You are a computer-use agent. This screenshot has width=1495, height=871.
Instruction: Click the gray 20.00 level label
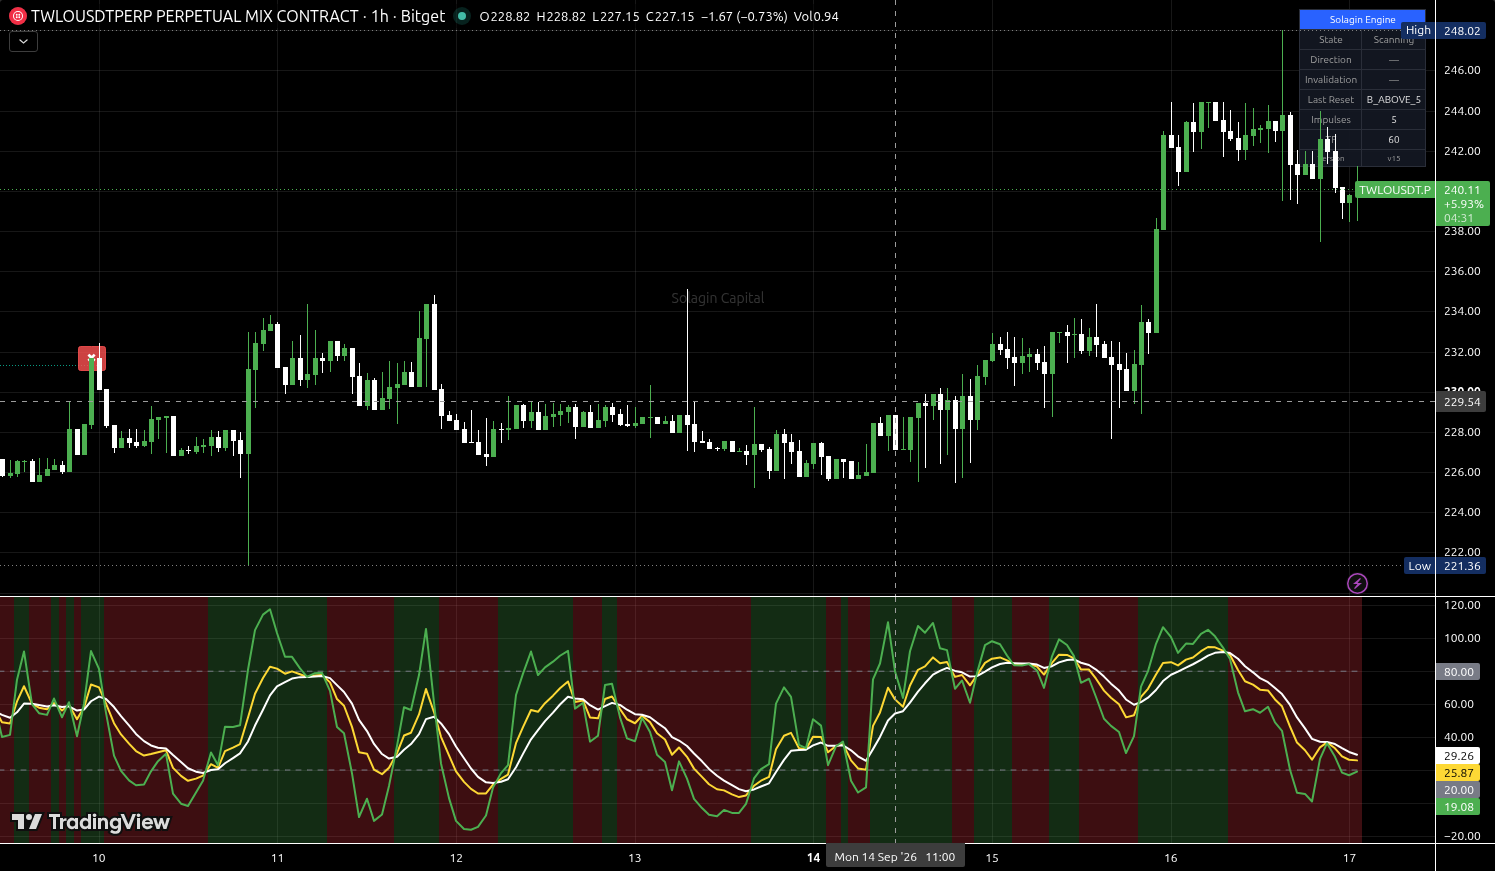click(x=1459, y=790)
